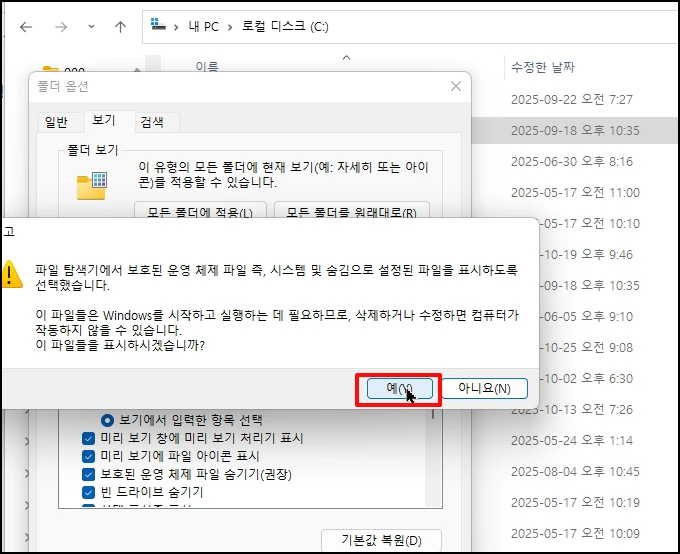680x554 pixels.
Task: Expand the chevron before 내 PC in the address bar
Action: (x=176, y=27)
